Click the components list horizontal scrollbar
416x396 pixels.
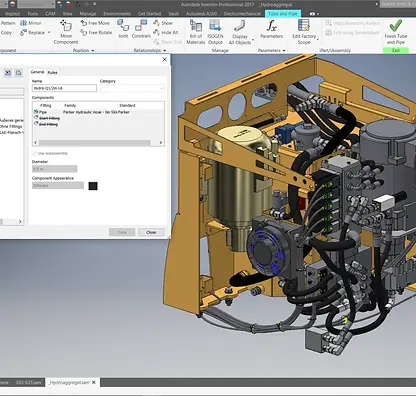(95, 143)
